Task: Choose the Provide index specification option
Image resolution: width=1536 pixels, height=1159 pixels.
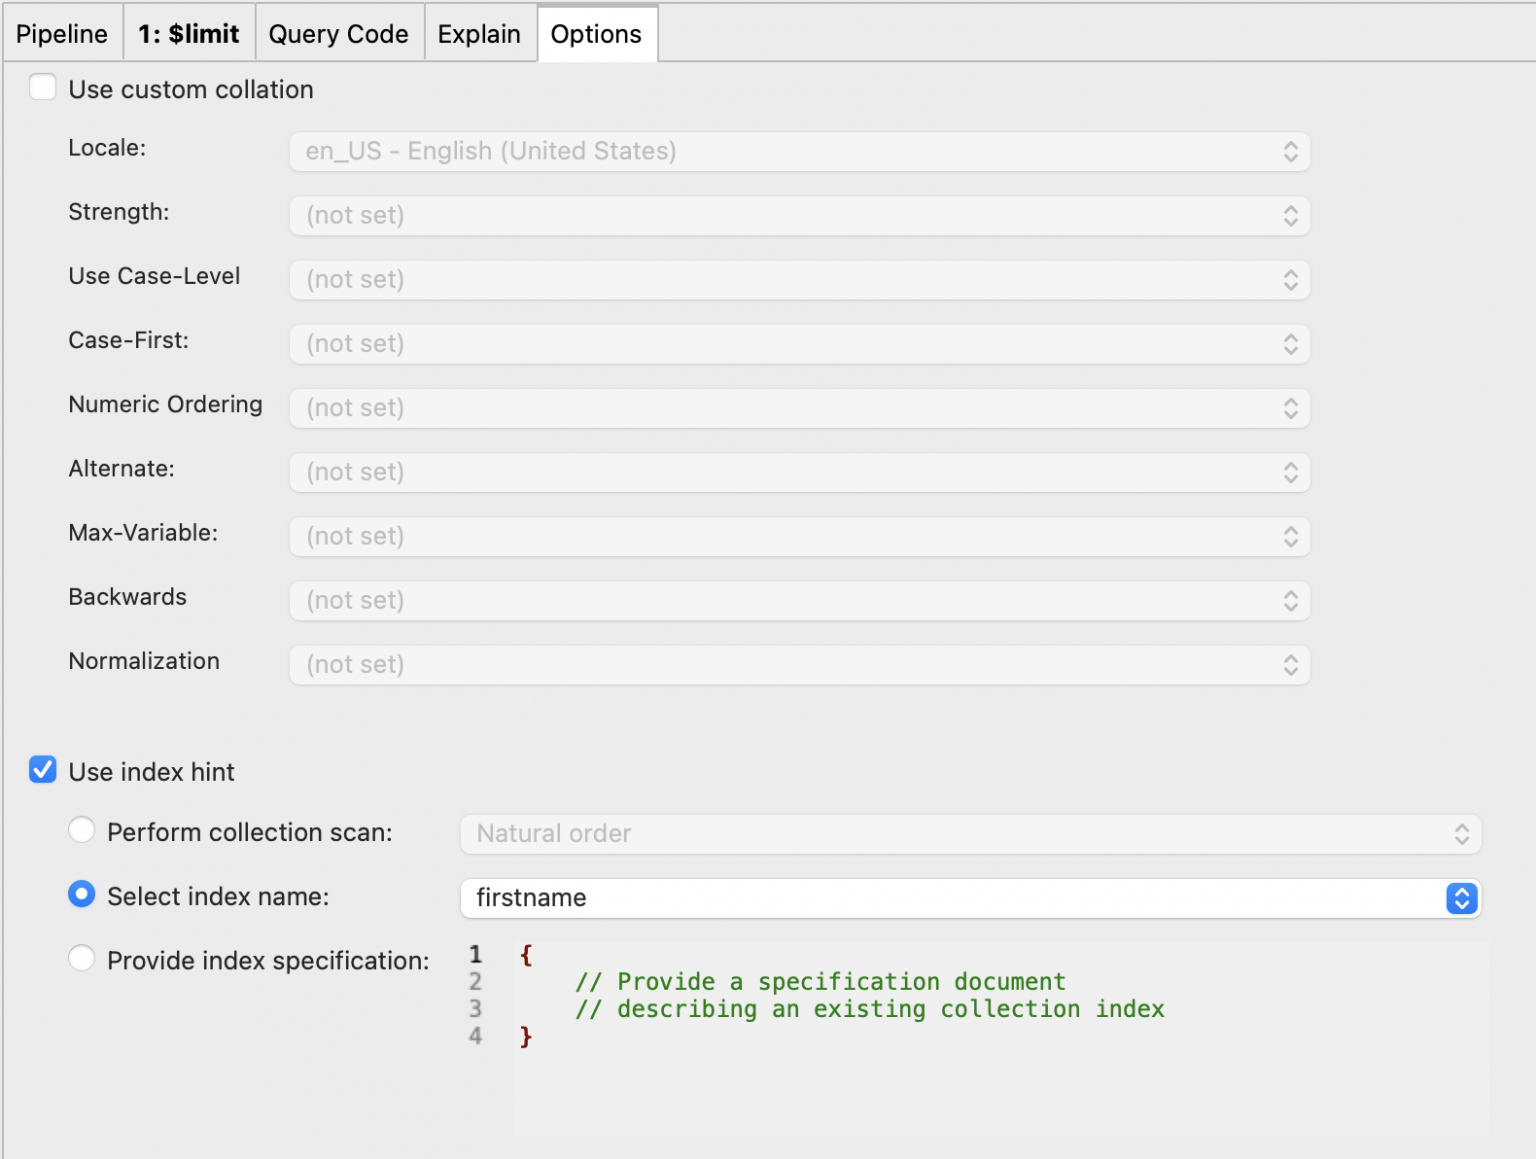Action: click(82, 958)
